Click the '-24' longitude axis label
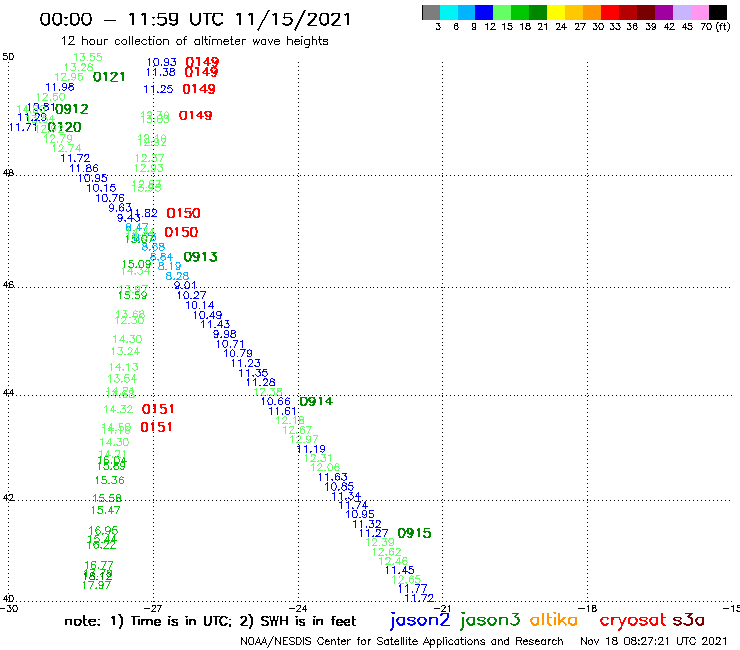The width and height of the screenshot is (740, 650). (298, 608)
